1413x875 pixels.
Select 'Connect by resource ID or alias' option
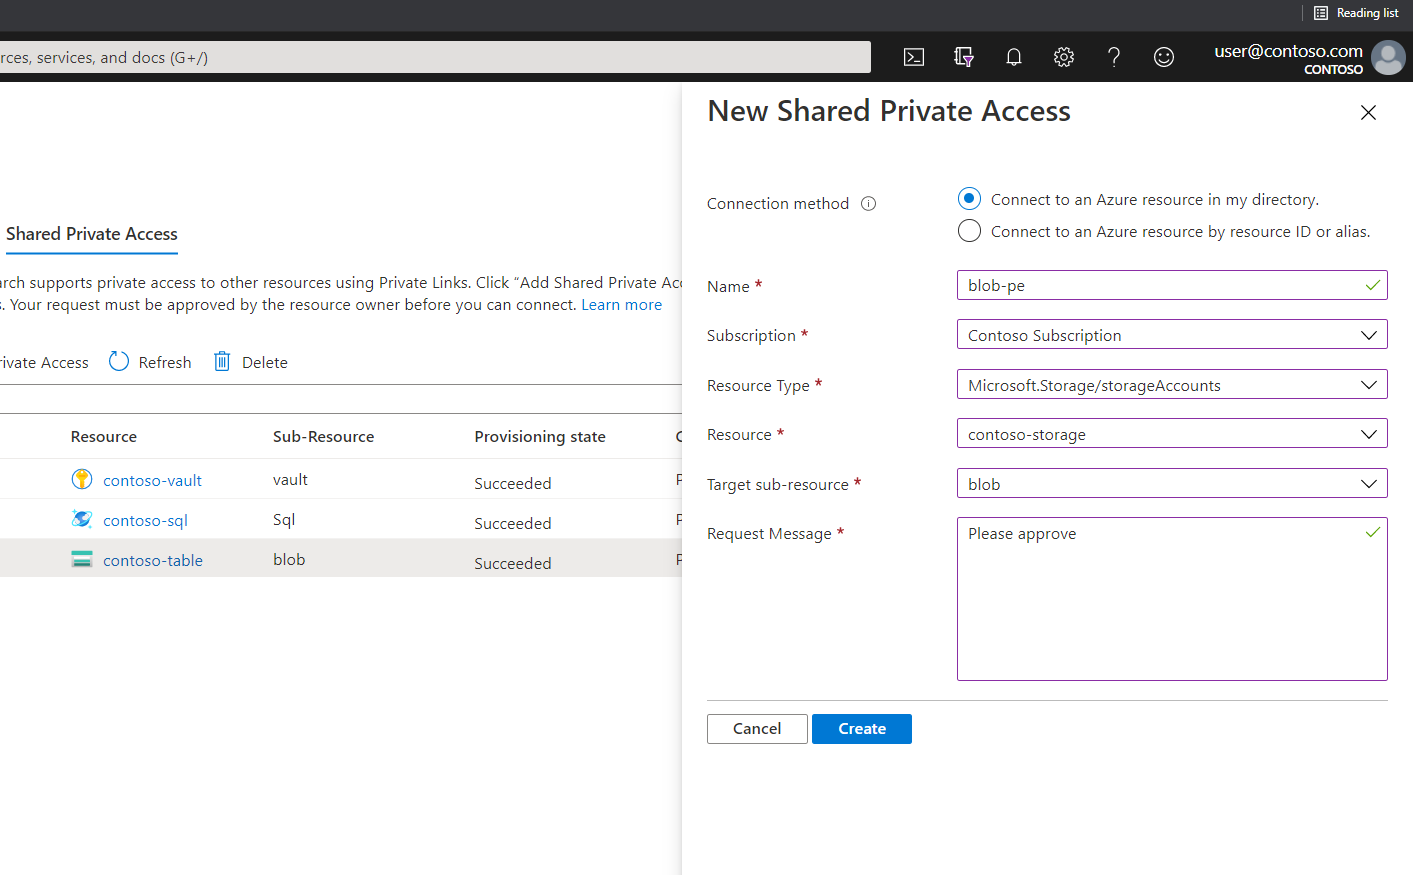(969, 231)
